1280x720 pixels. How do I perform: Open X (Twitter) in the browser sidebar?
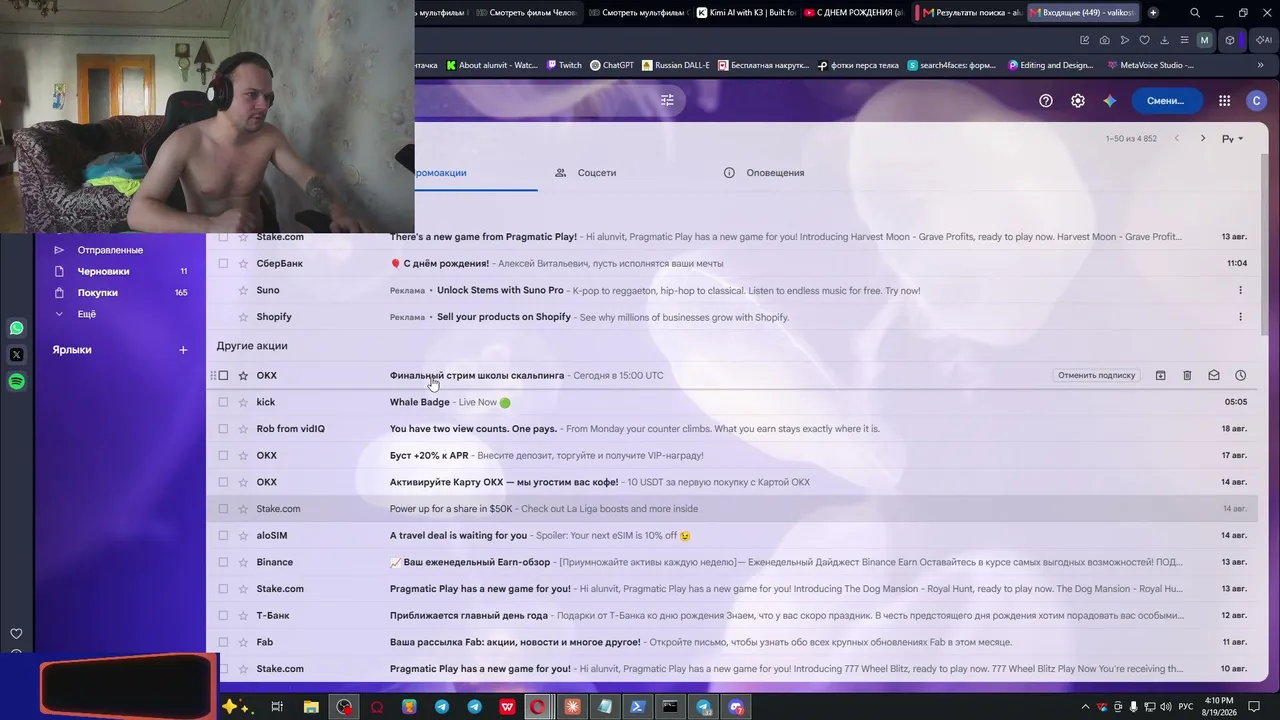[x=16, y=354]
